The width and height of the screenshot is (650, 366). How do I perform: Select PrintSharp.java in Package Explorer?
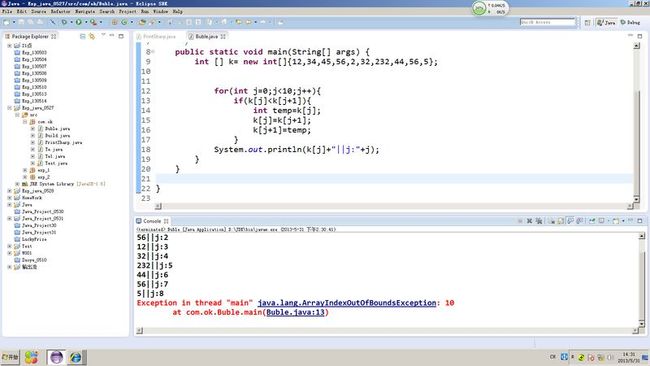point(63,143)
